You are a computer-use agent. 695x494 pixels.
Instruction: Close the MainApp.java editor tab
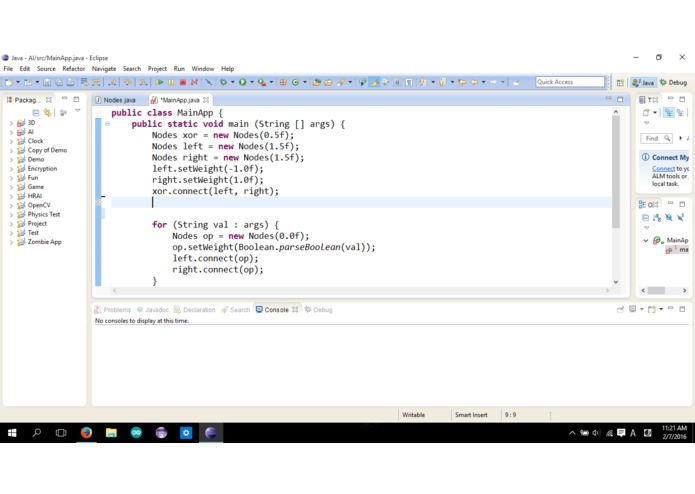(206, 100)
